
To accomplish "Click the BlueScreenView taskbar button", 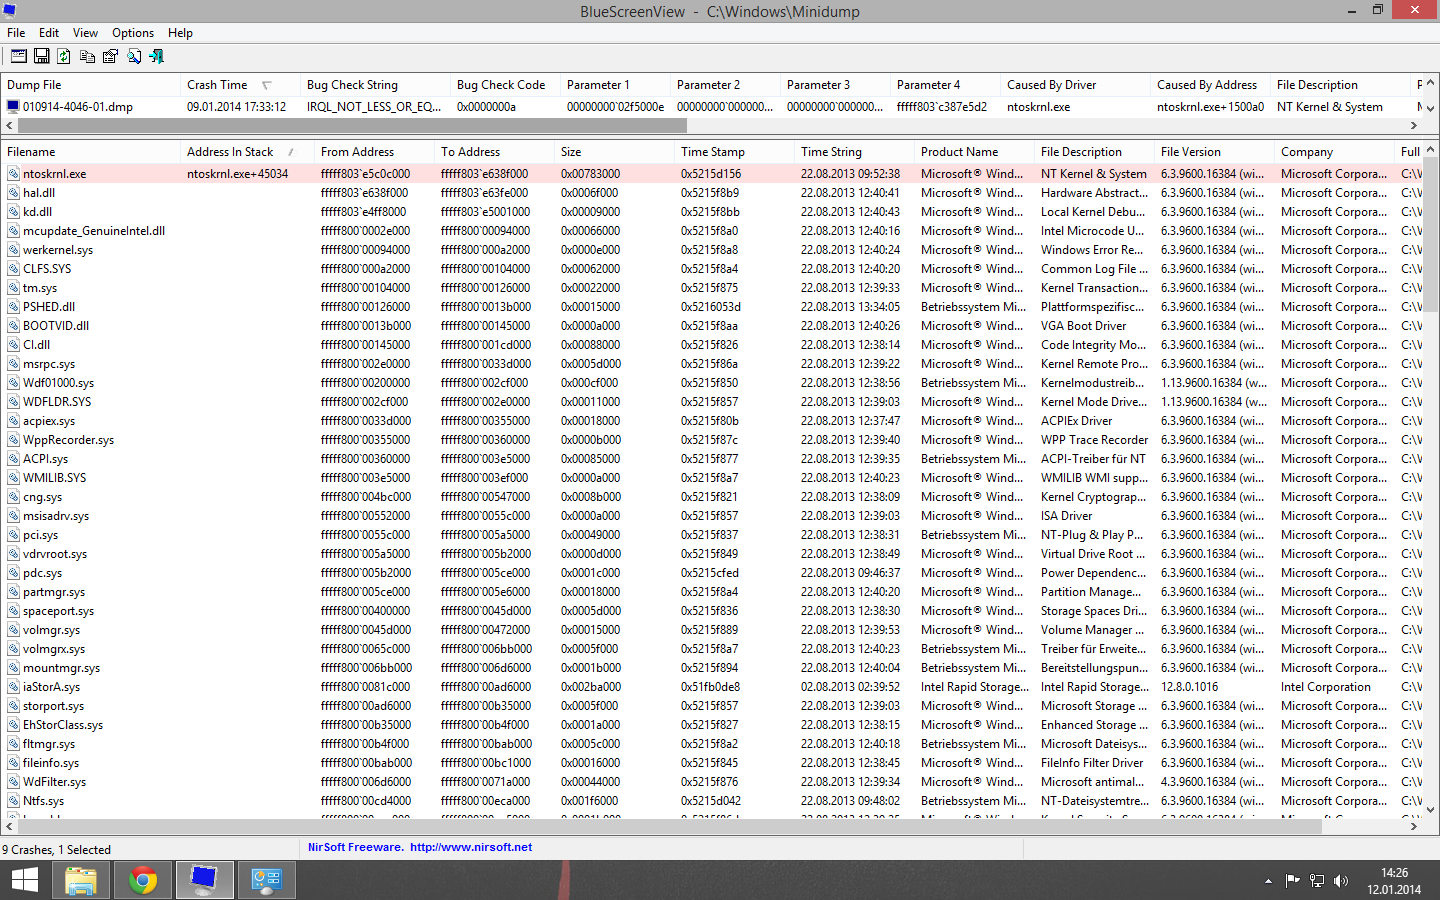I will click(205, 880).
